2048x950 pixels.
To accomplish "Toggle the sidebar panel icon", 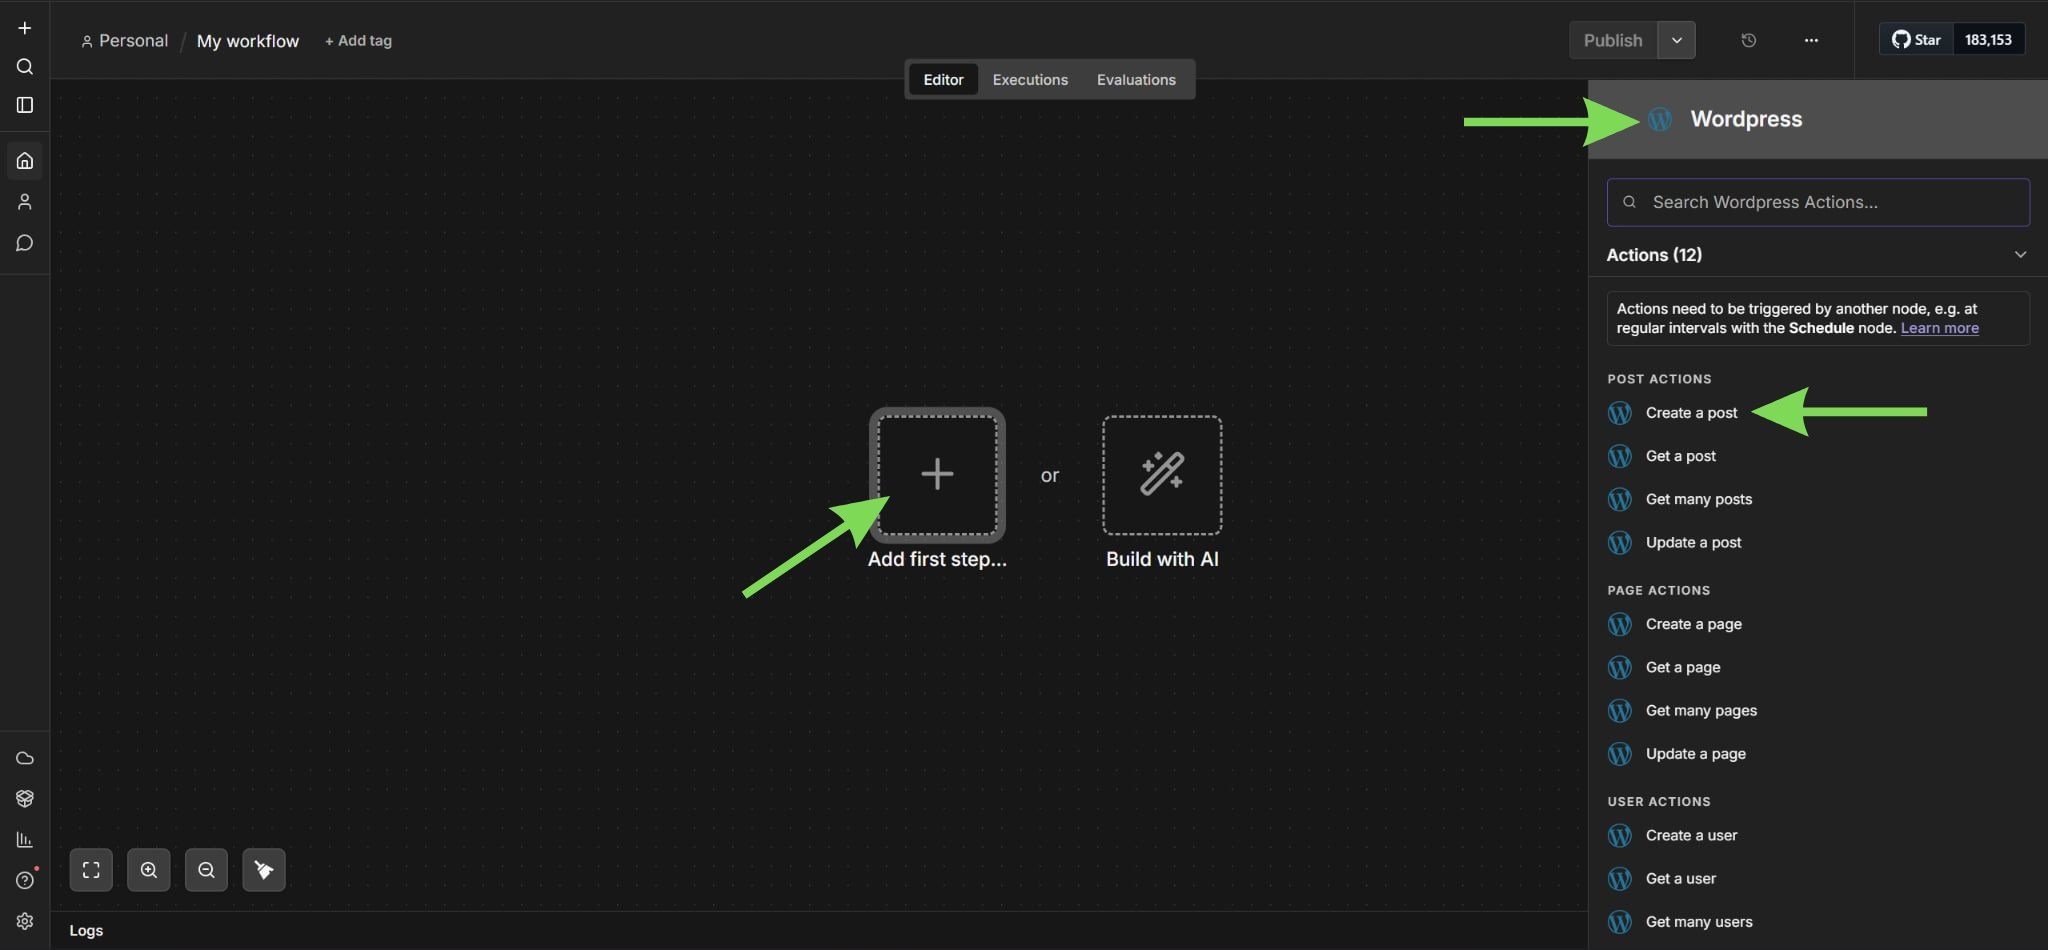I will (25, 105).
